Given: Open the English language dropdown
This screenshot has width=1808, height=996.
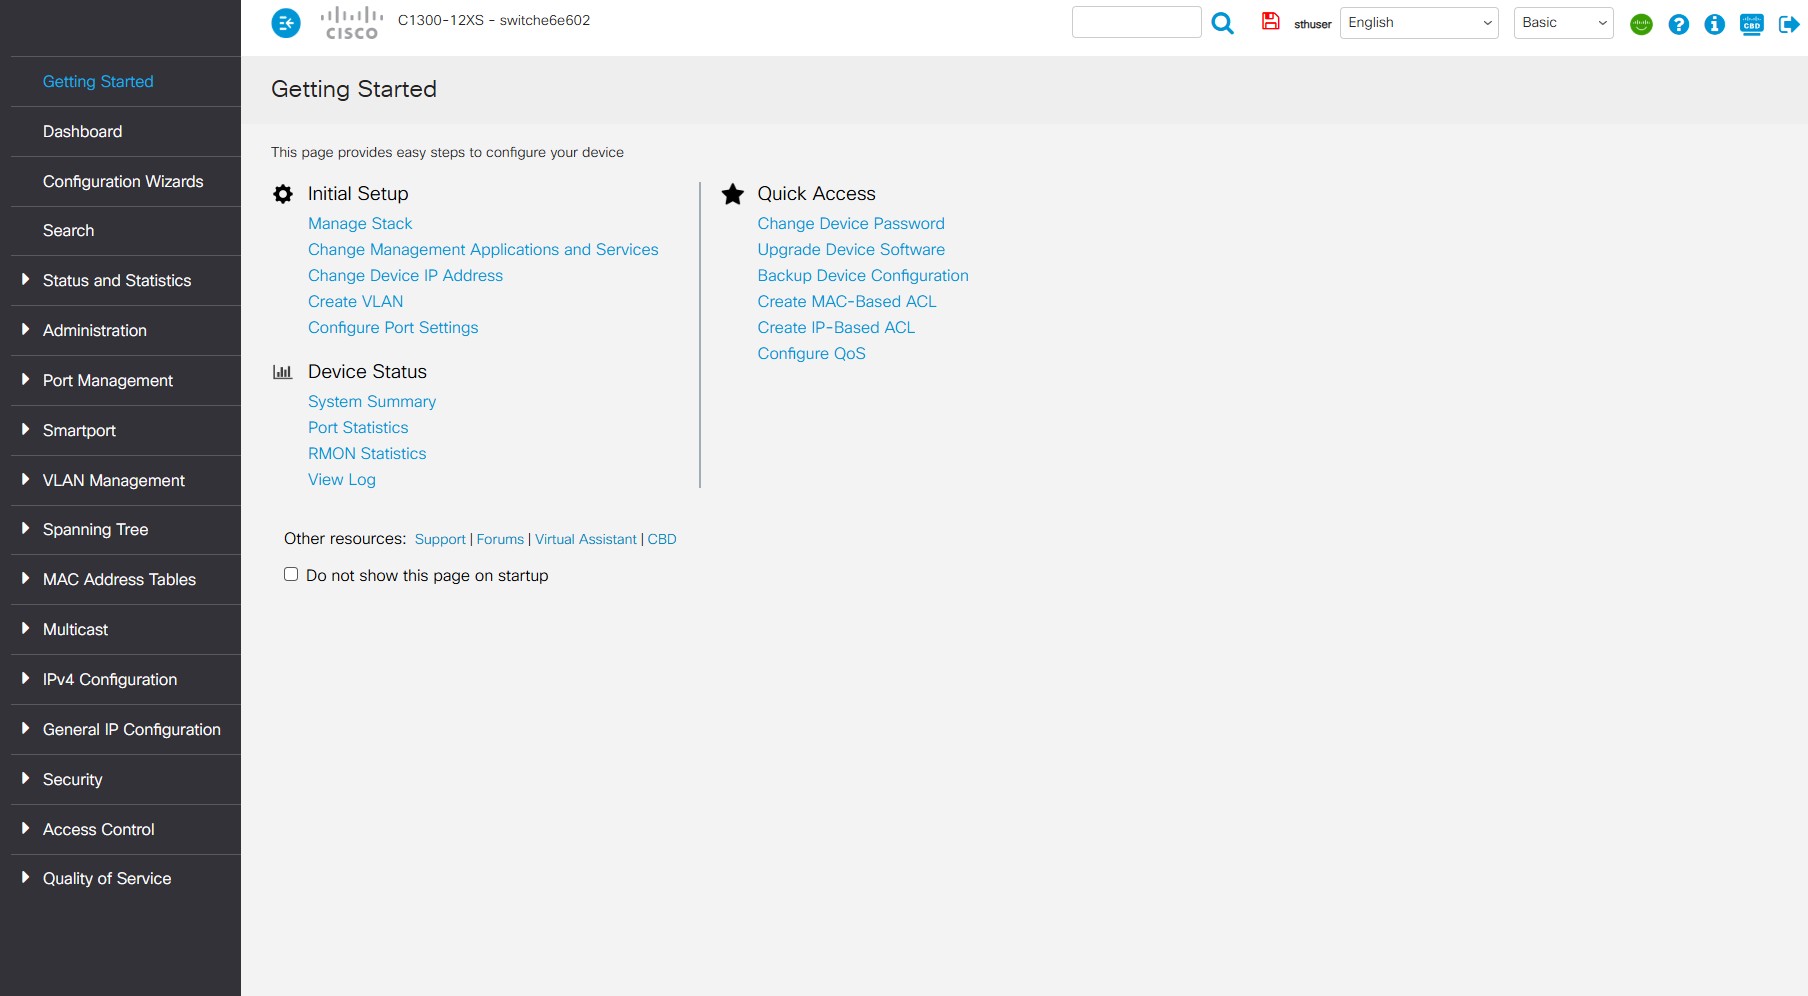Looking at the screenshot, I should pos(1418,23).
